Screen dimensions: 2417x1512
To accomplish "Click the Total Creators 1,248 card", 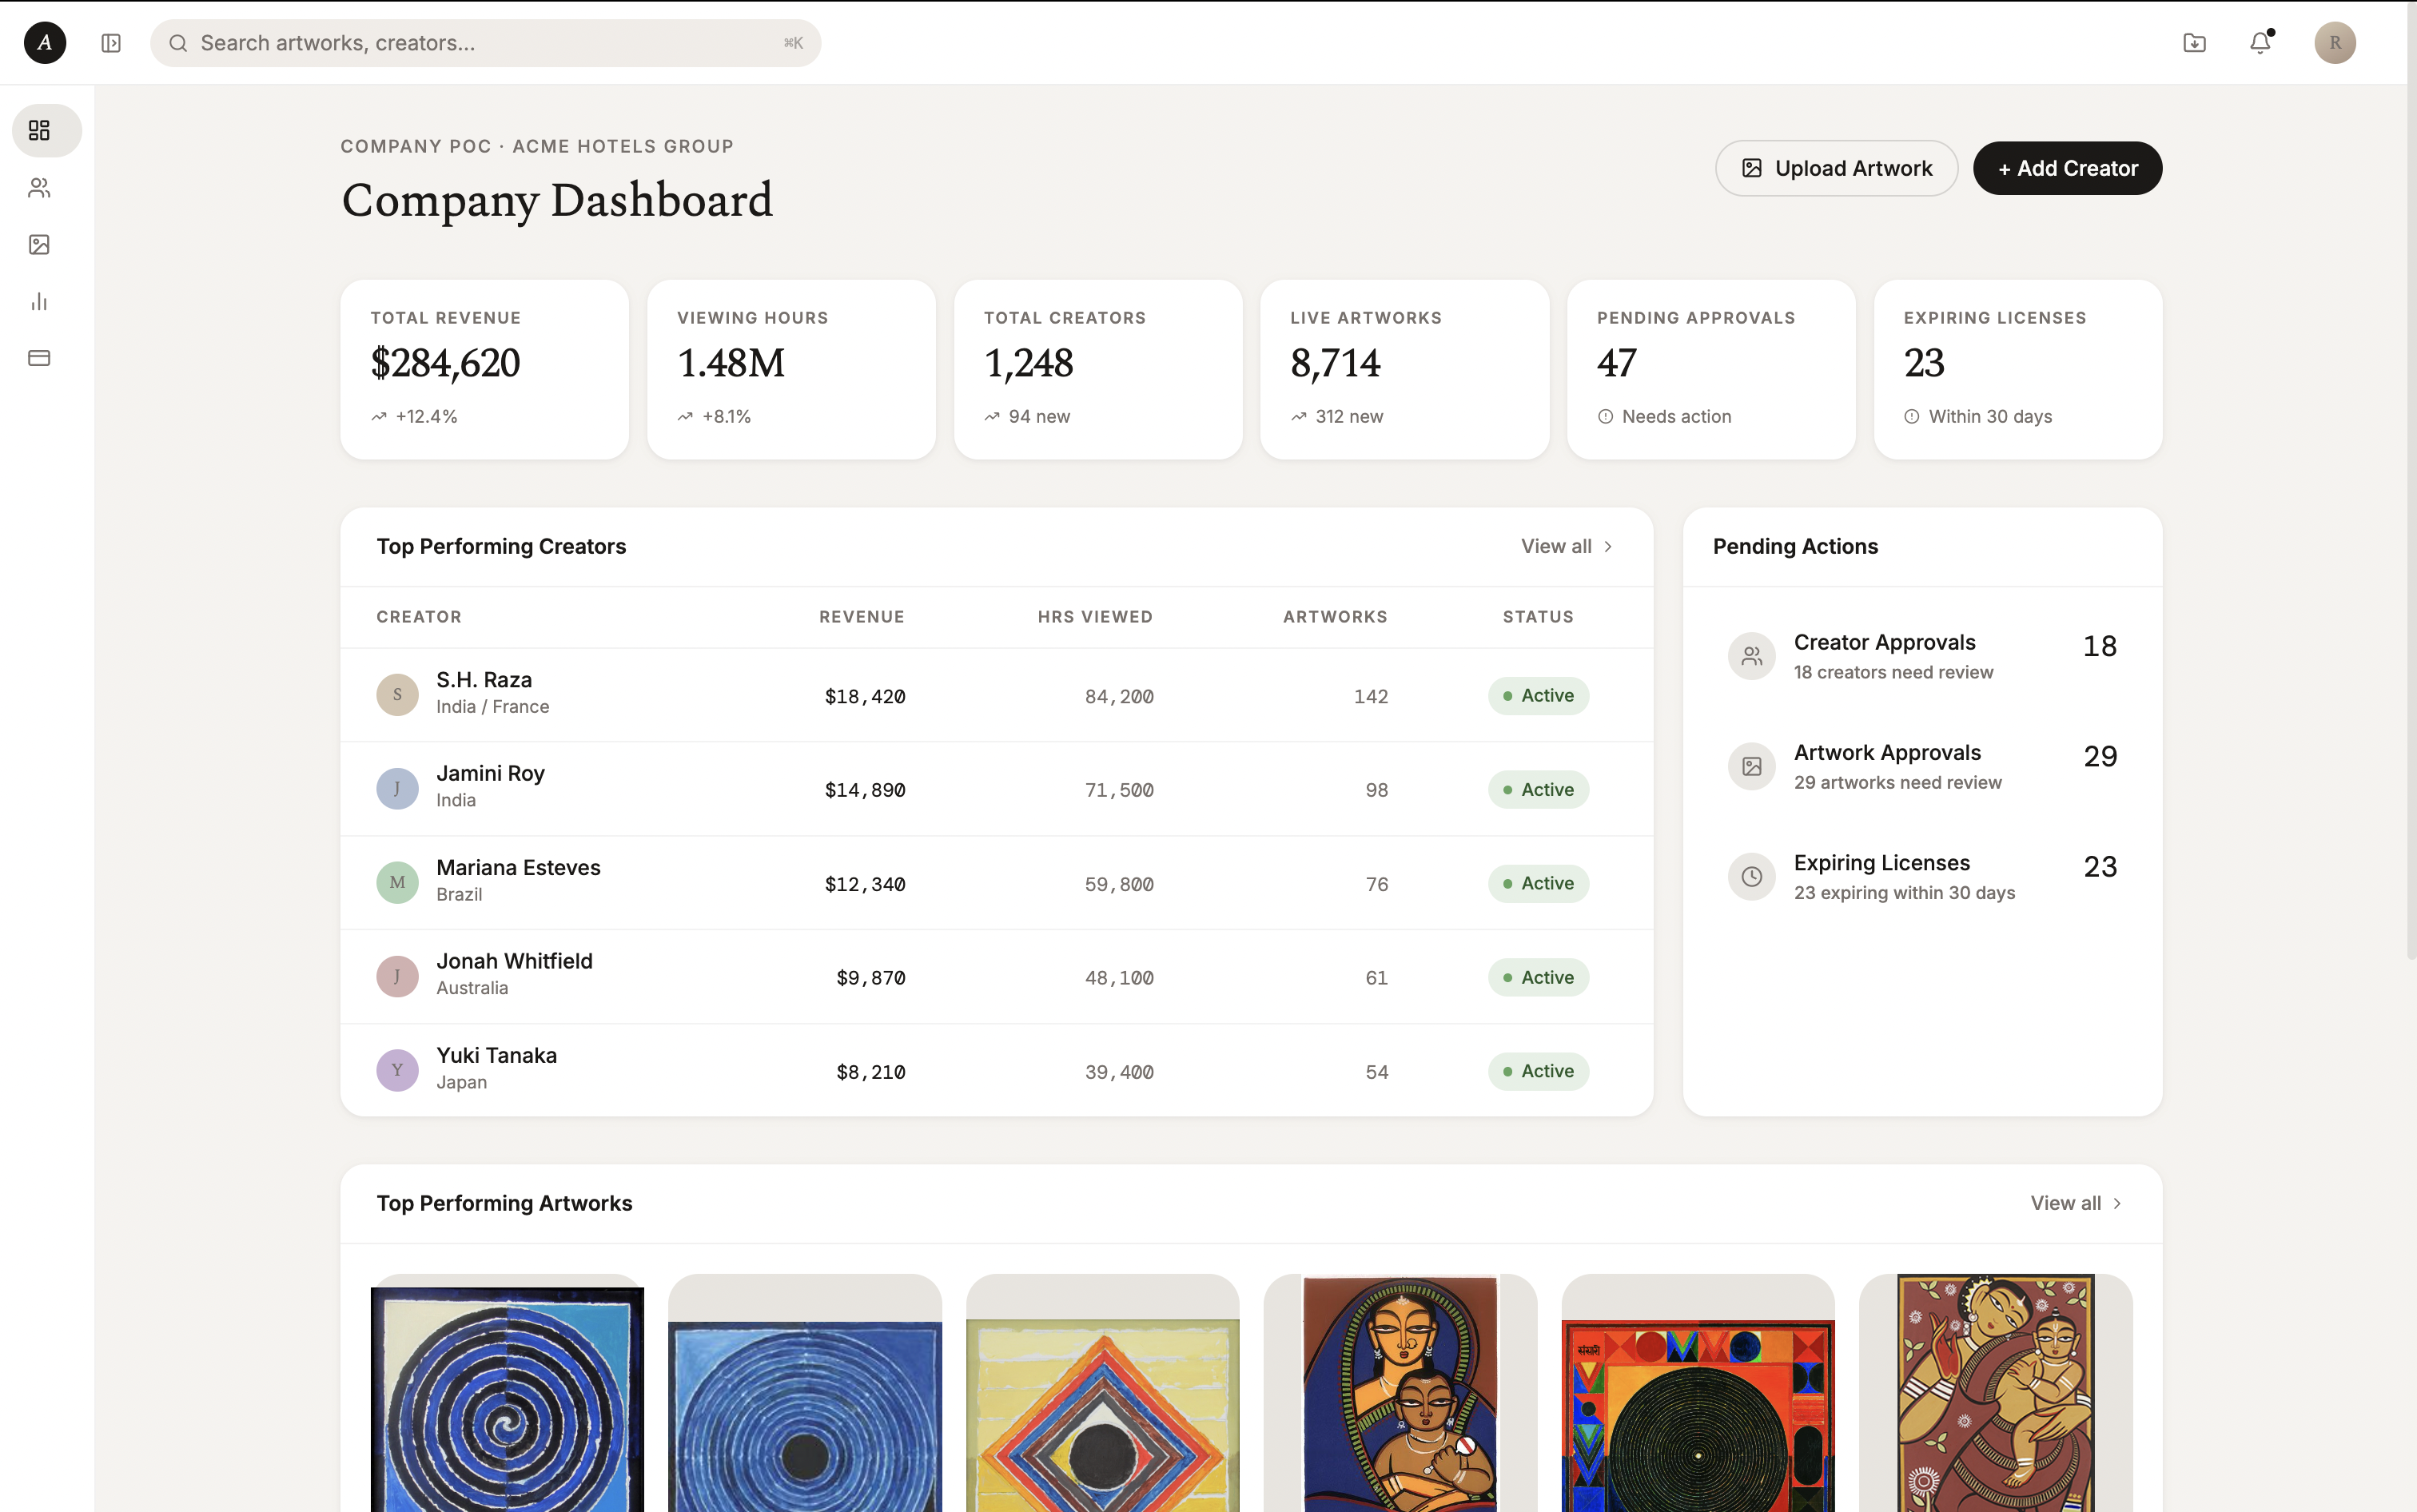I will (1098, 370).
